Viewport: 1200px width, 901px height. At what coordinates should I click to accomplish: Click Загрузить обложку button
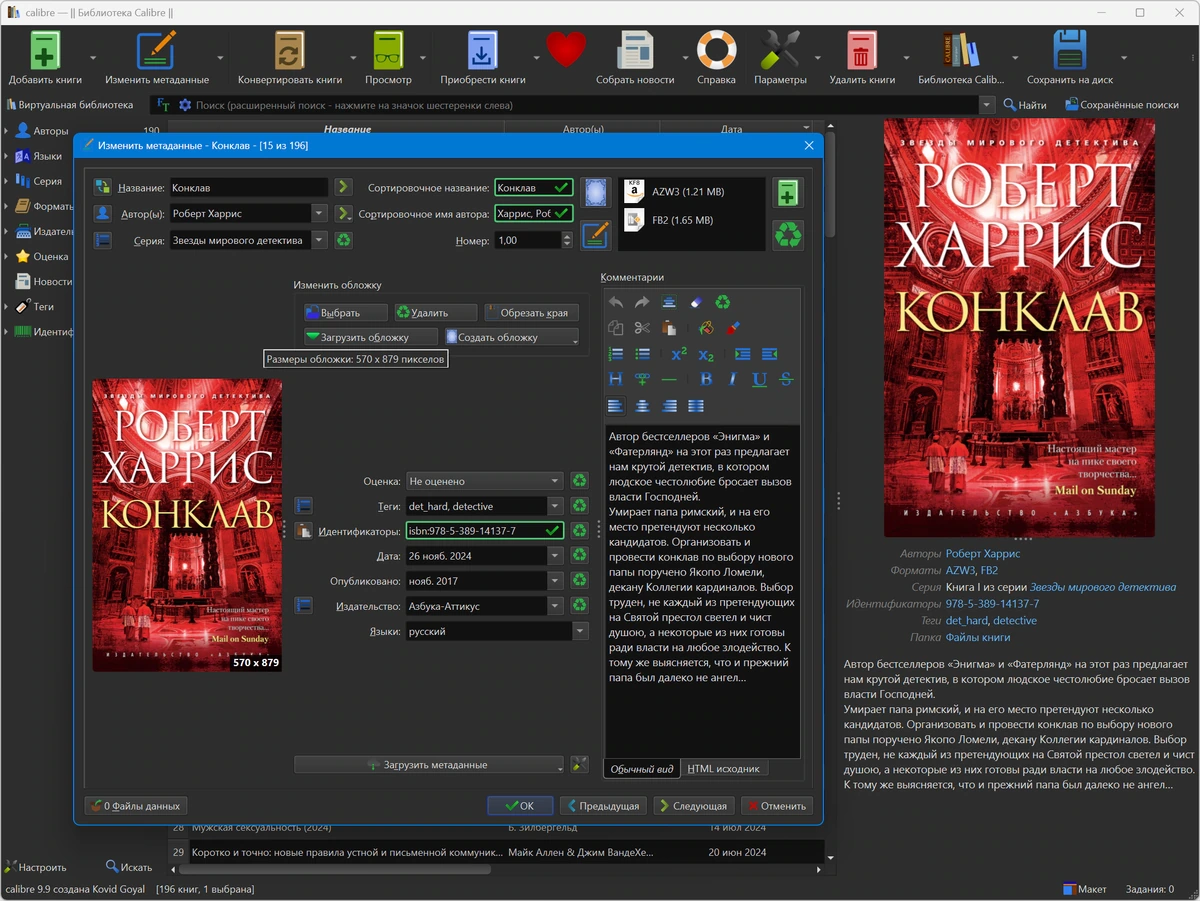(371, 338)
